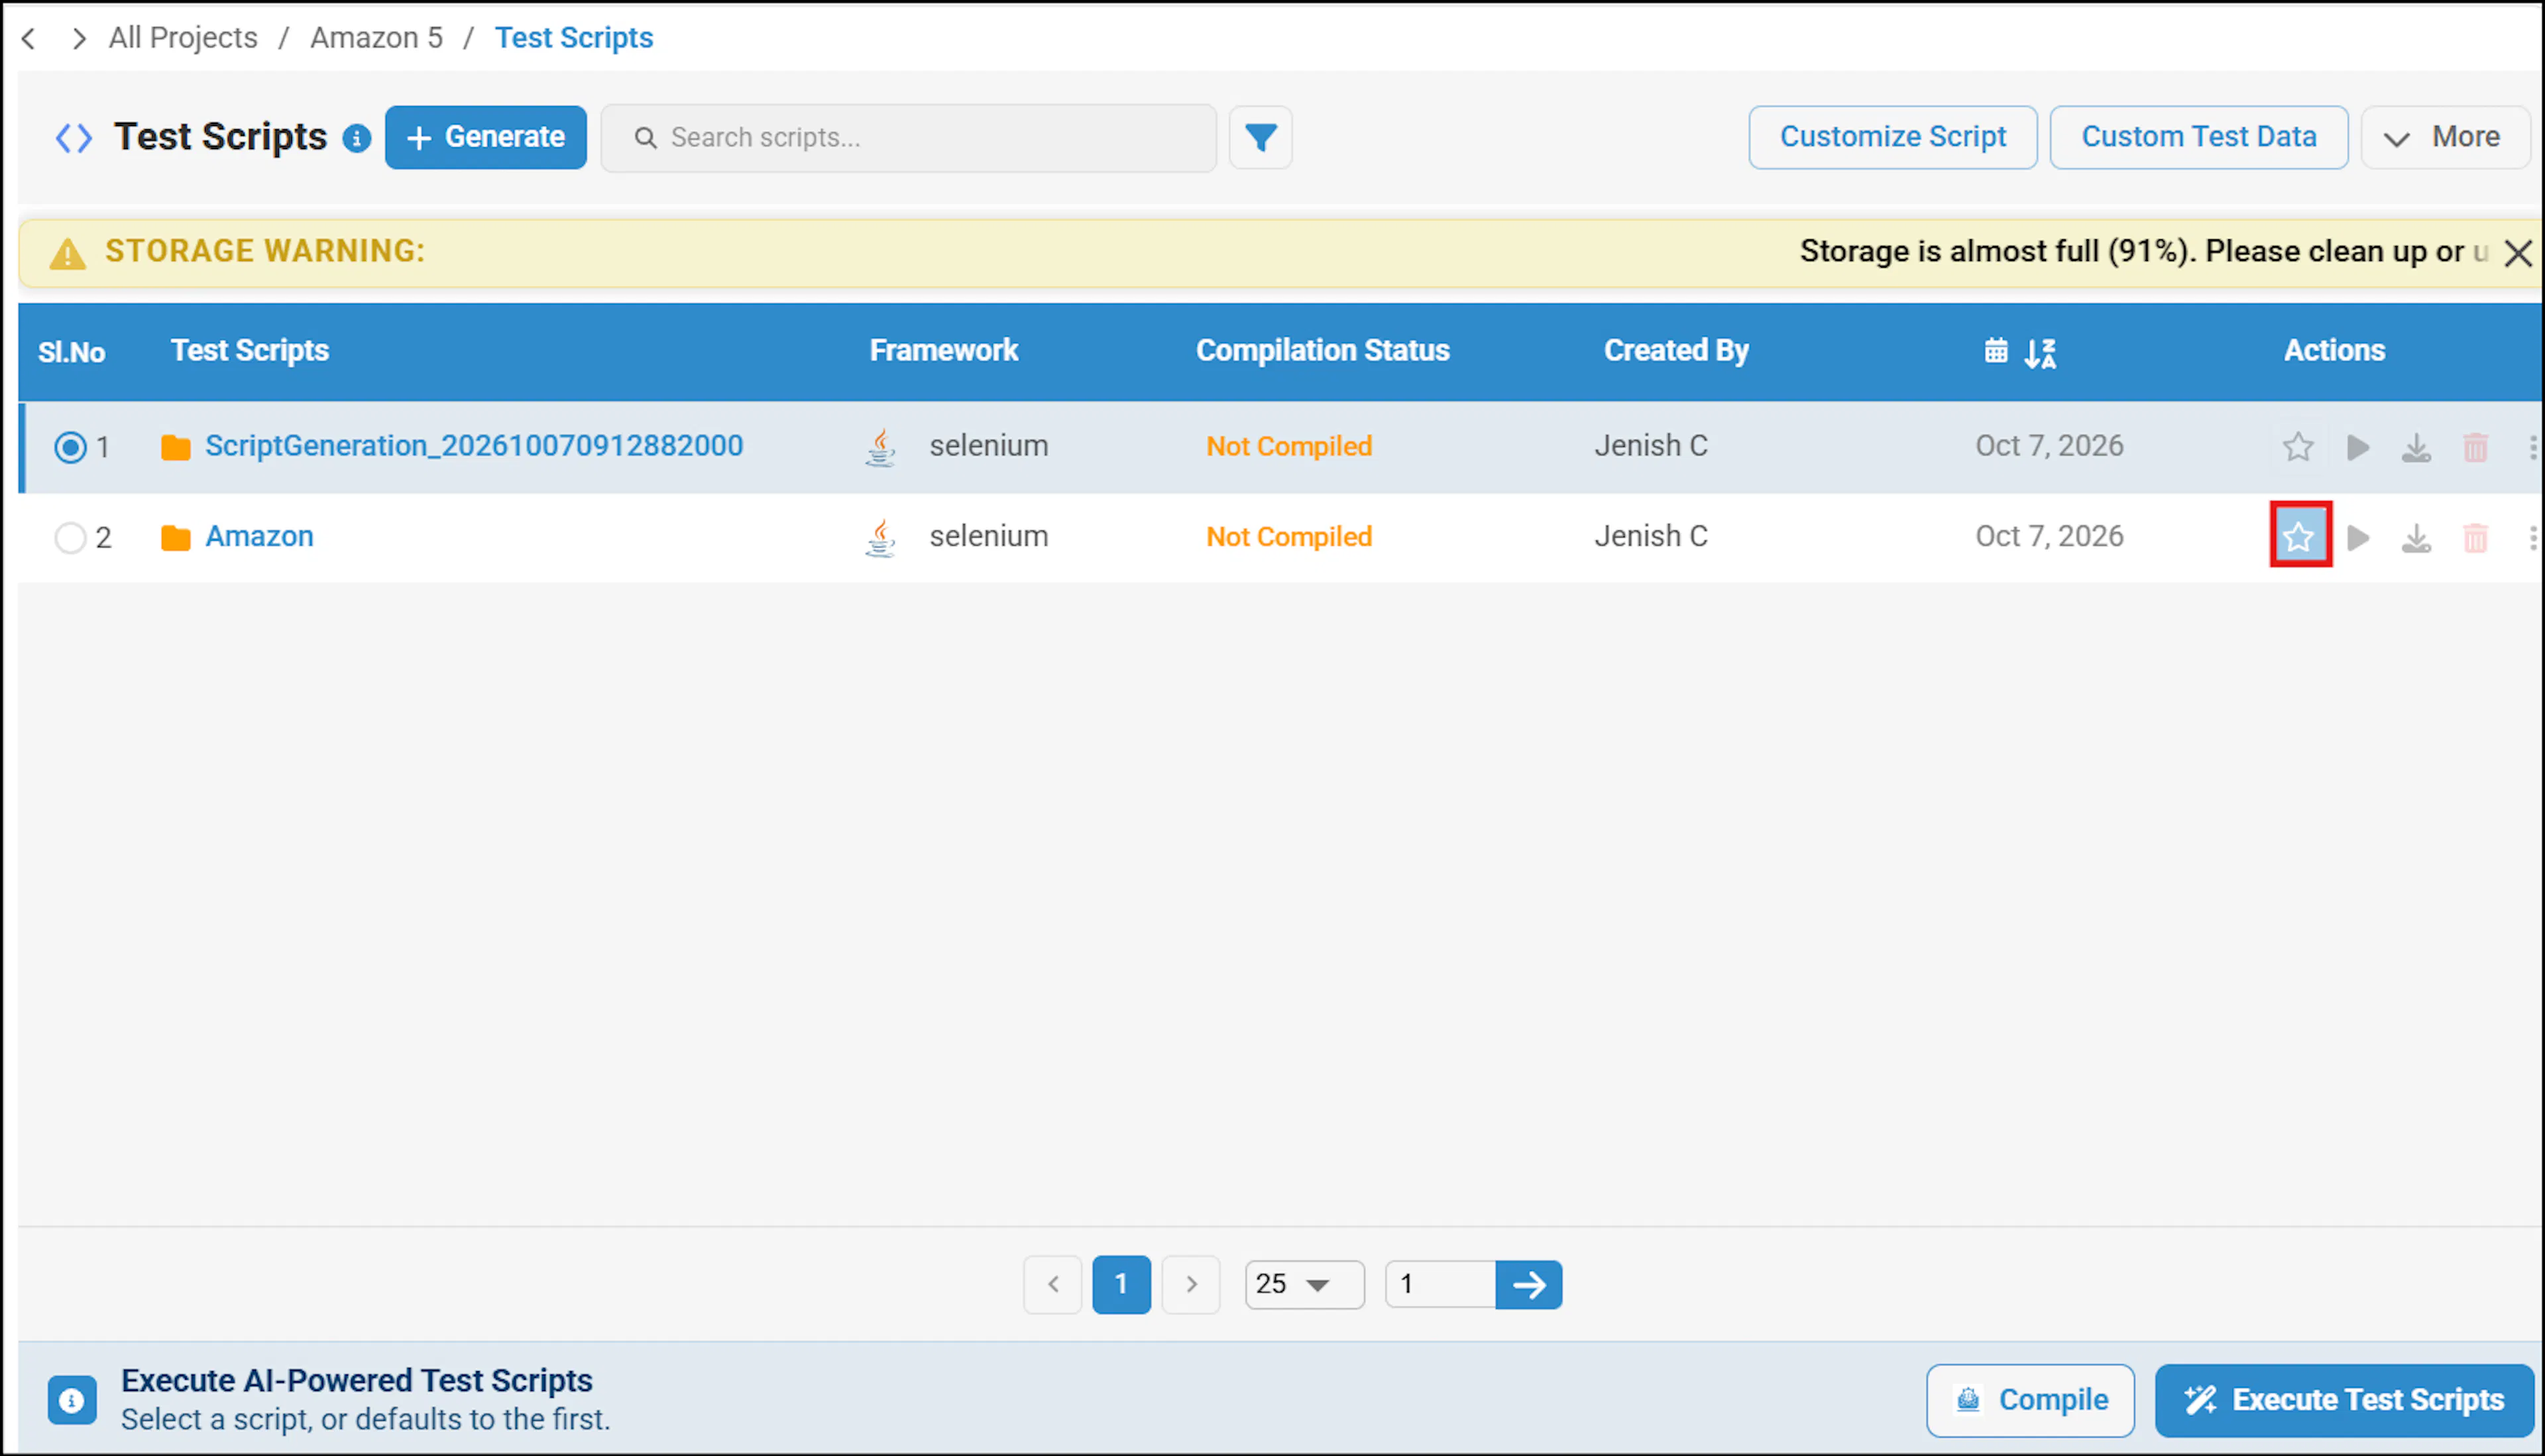
Task: Delete the Amazon script via trash icon
Action: (x=2475, y=538)
